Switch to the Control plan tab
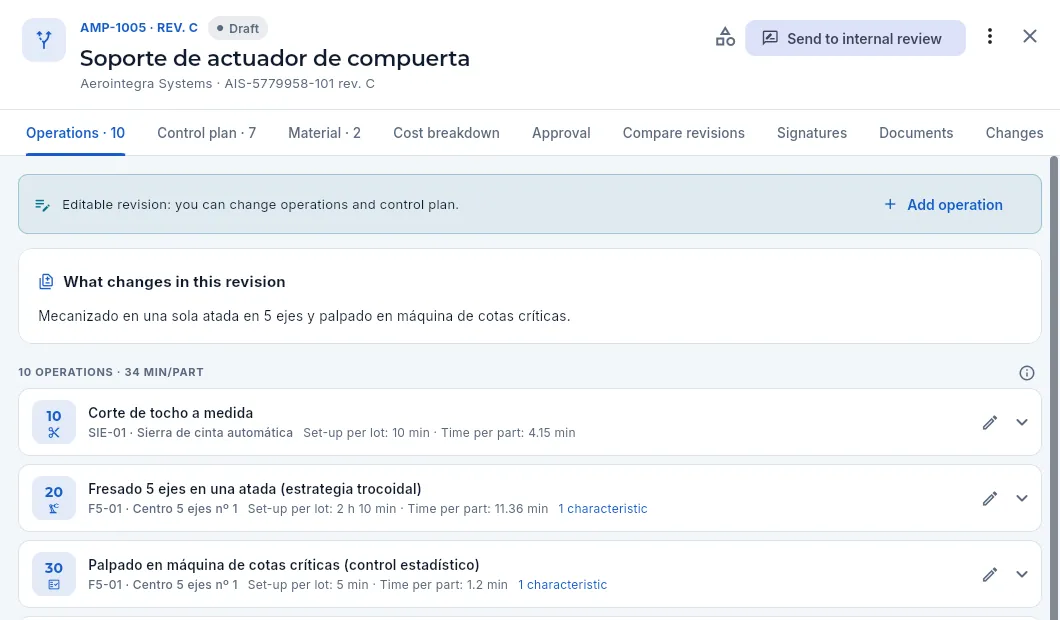Screen dimensions: 1060x620 [x=206, y=133]
